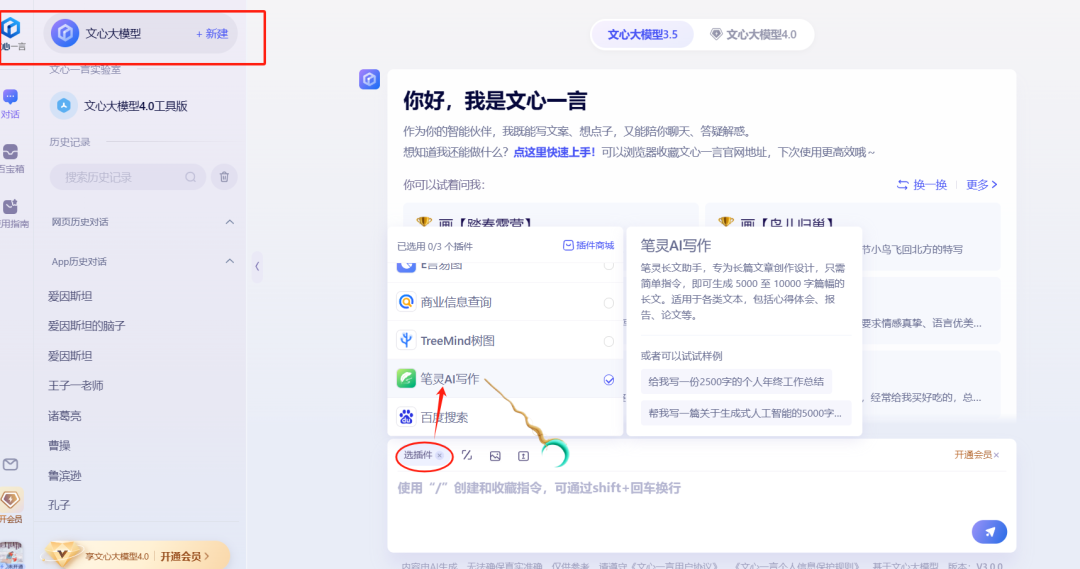1080x569 pixels.
Task: Click the 开会员 diamond icon in the sidebar
Action: (11, 499)
